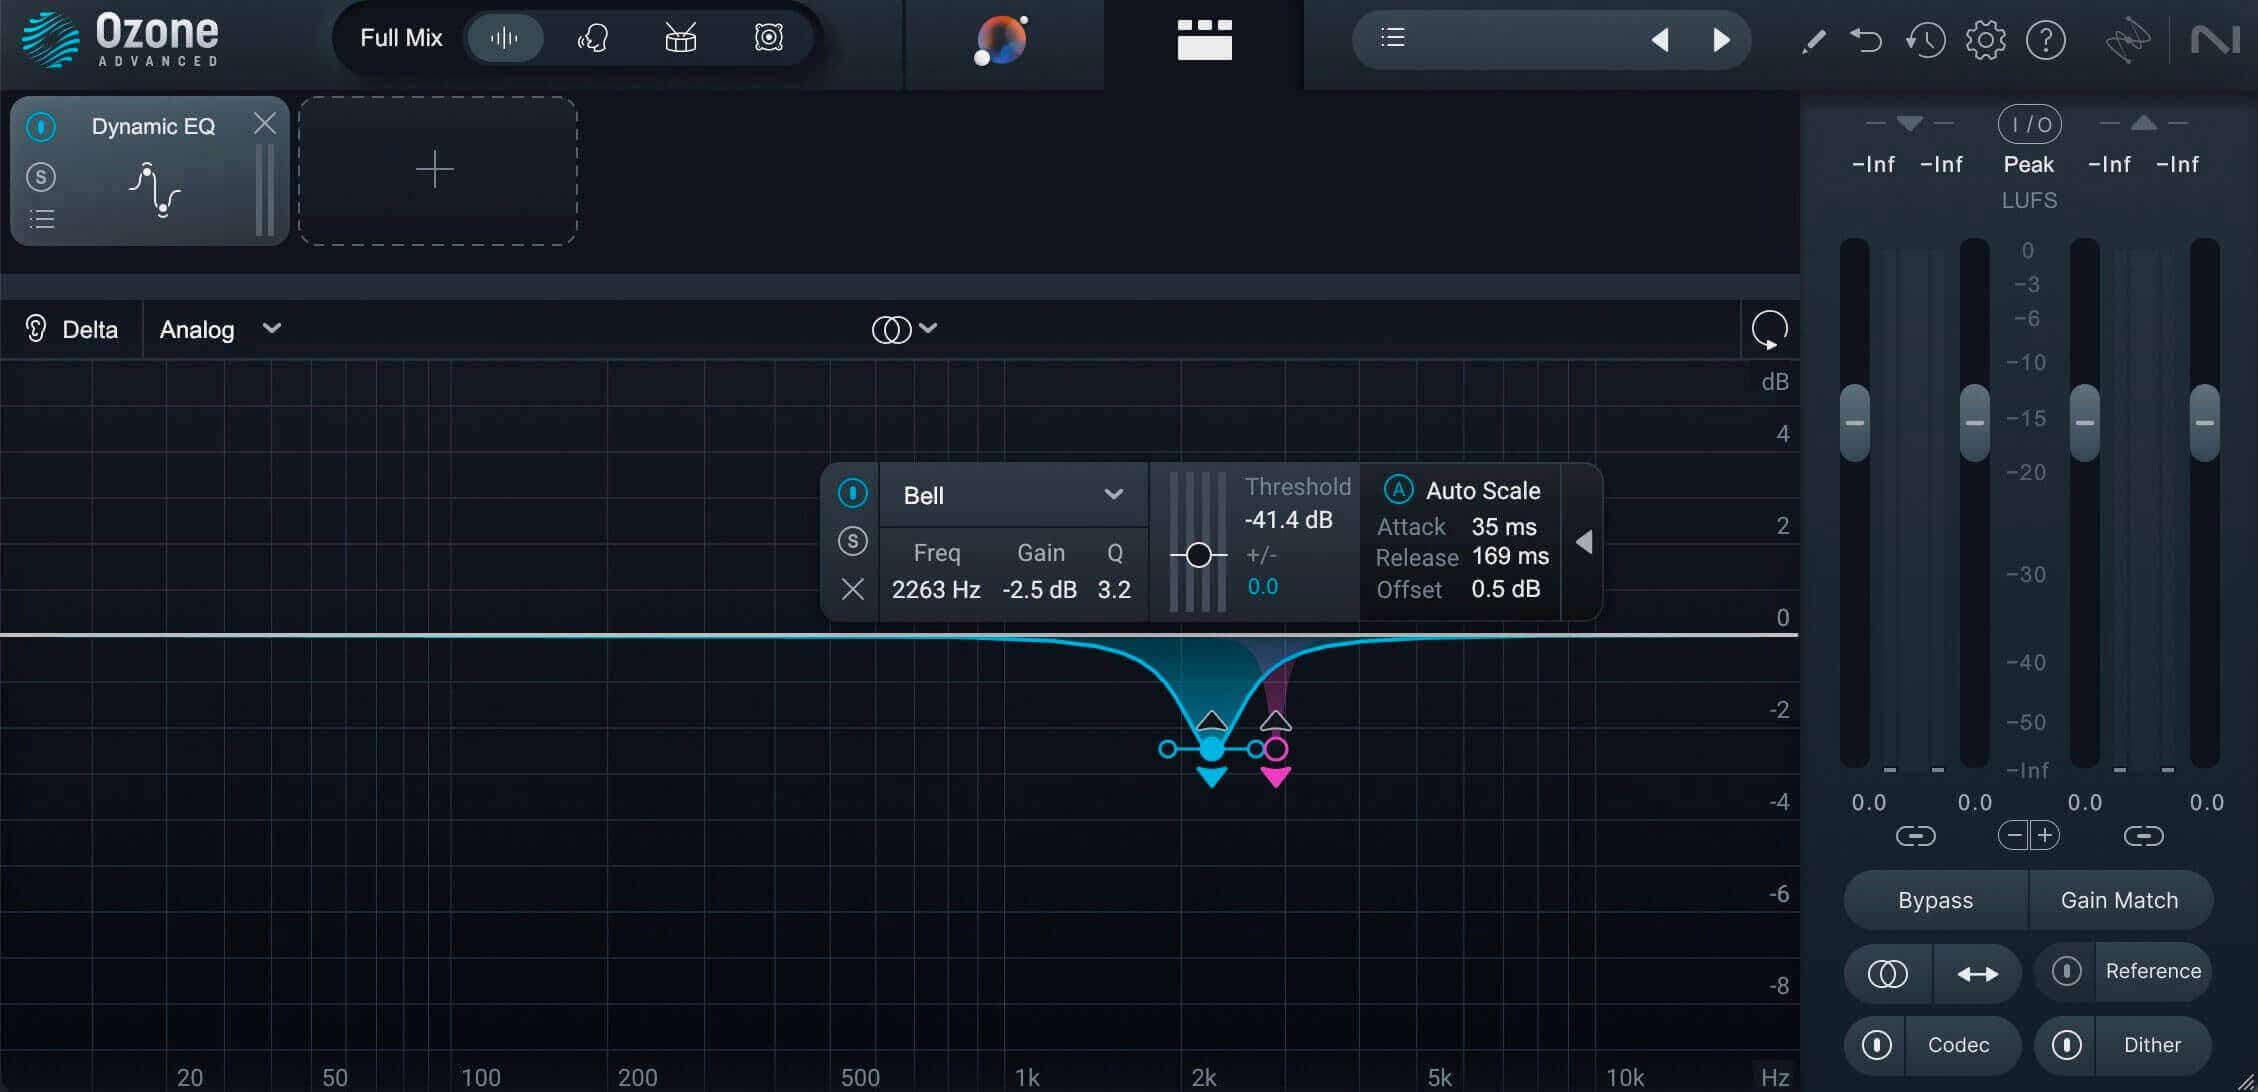Toggle the band power button in the popup
The width and height of the screenshot is (2258, 1092).
click(x=852, y=493)
